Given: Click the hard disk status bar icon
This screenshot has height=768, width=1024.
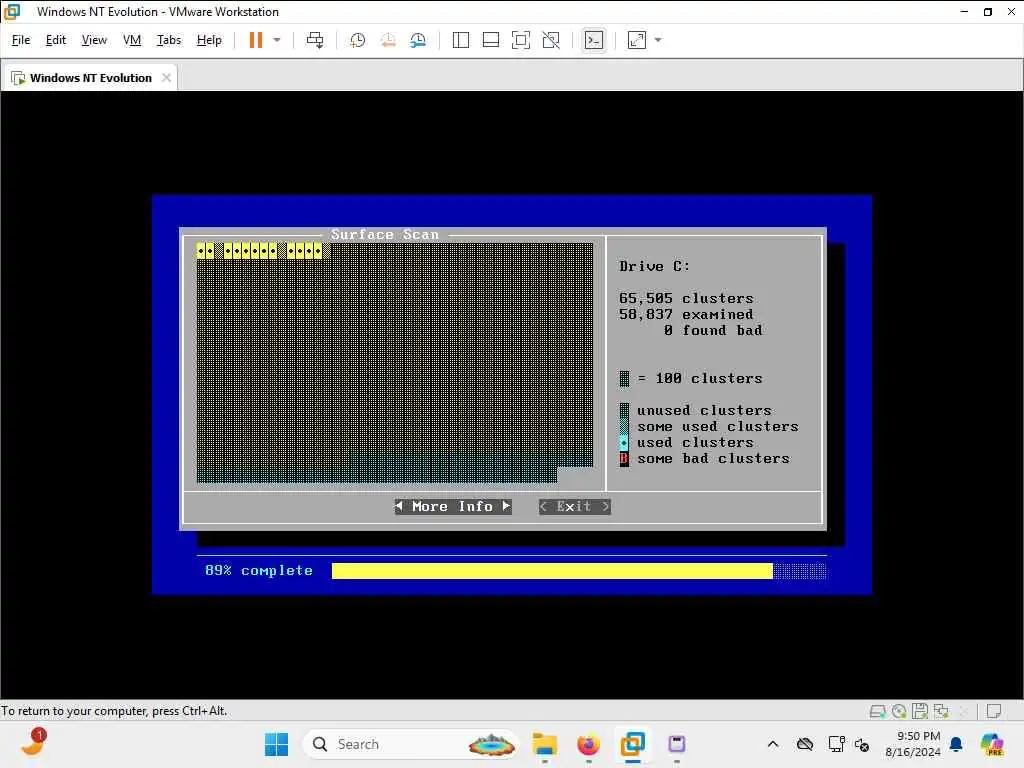Looking at the screenshot, I should (x=878, y=711).
